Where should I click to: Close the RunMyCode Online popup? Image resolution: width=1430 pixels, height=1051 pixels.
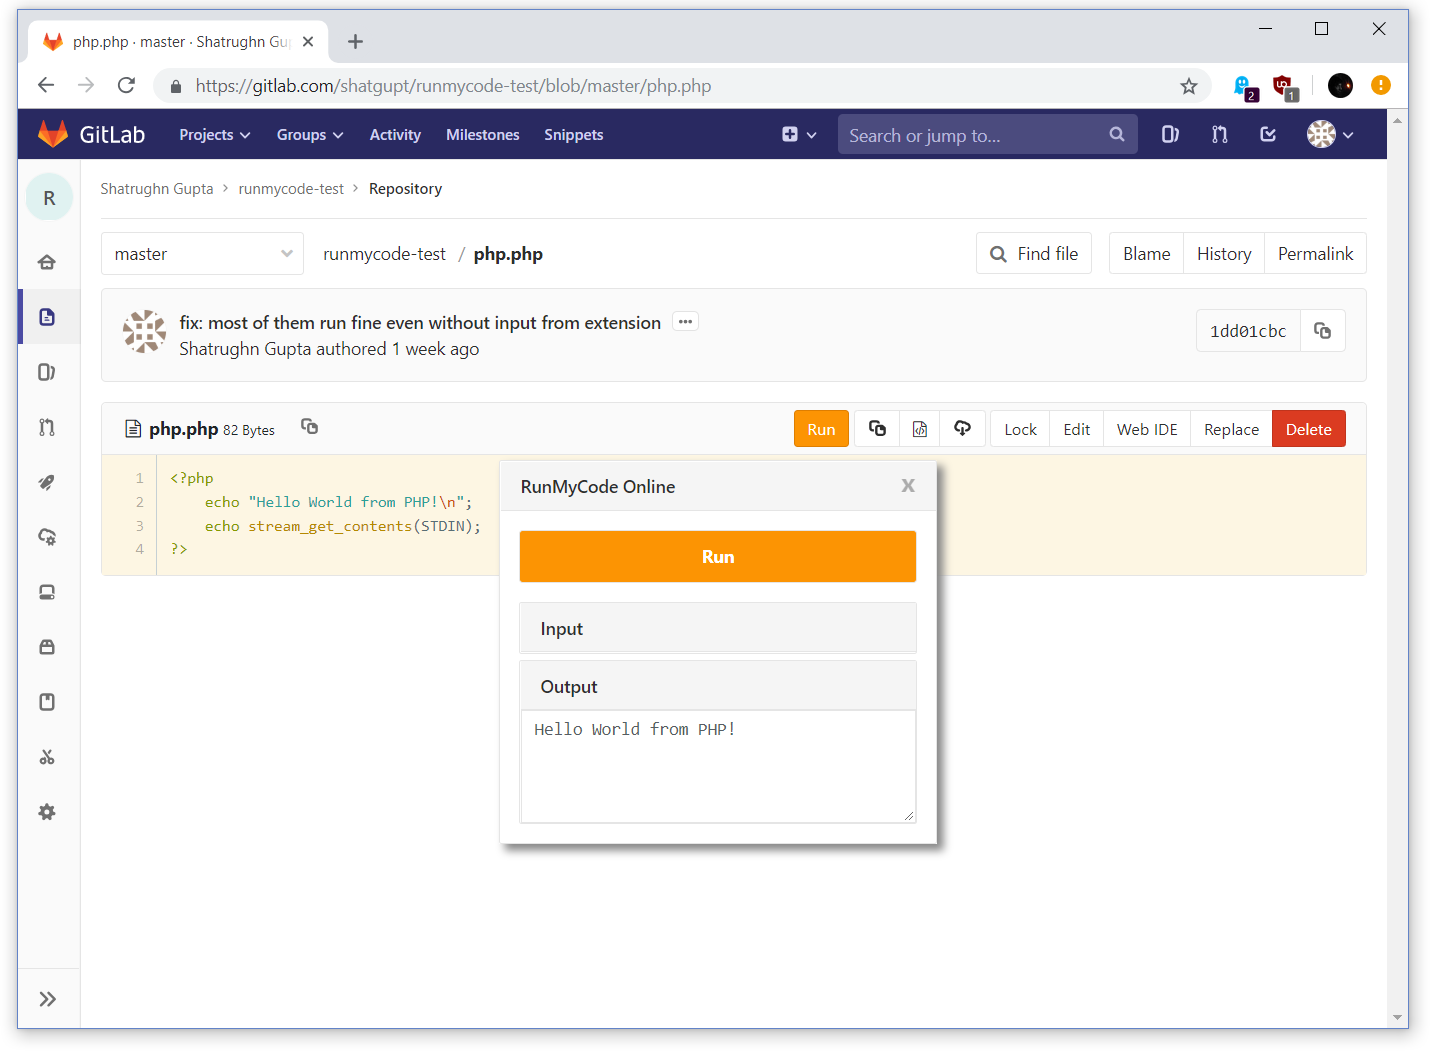coord(908,485)
